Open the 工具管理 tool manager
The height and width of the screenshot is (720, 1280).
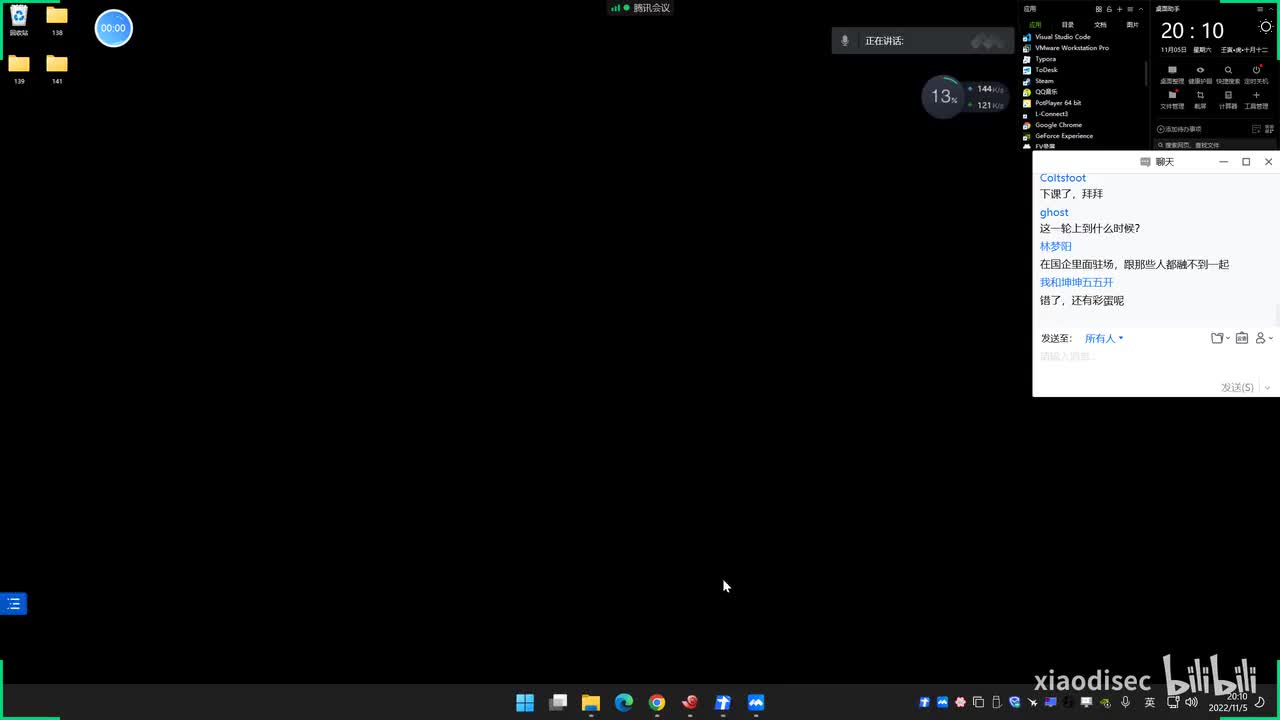1256,100
